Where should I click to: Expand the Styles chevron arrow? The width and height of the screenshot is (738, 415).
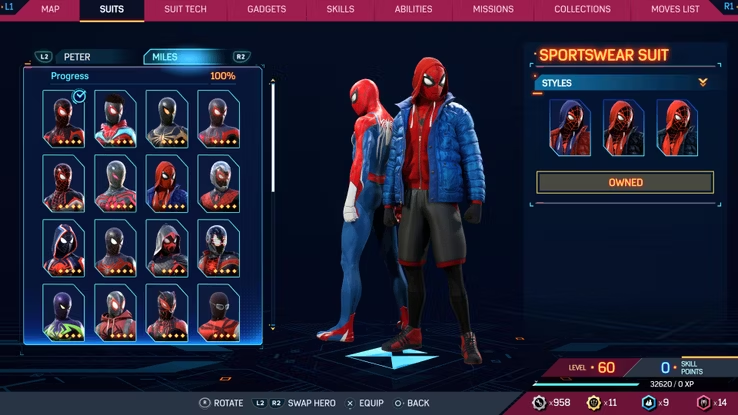point(703,83)
